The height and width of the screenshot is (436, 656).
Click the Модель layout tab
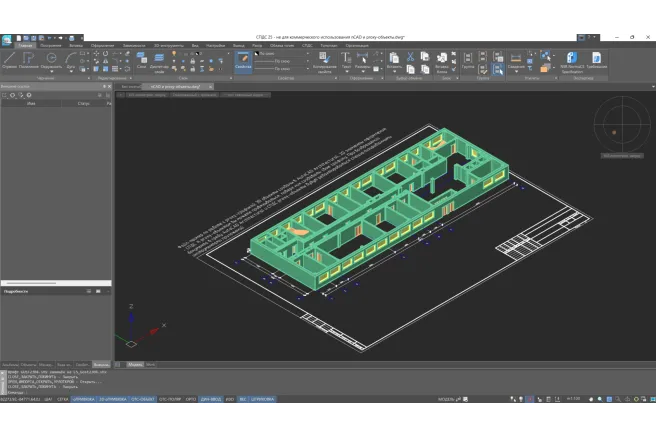pyautogui.click(x=134, y=364)
